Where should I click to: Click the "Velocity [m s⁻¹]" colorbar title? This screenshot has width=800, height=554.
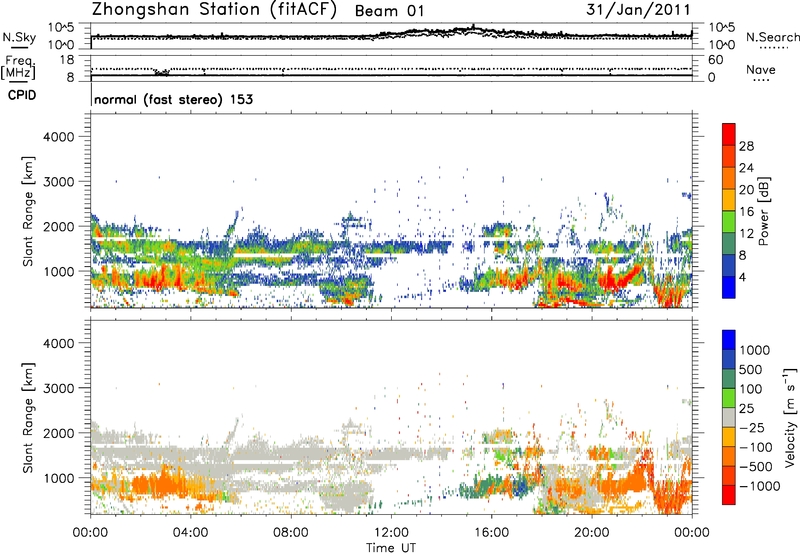(790, 417)
